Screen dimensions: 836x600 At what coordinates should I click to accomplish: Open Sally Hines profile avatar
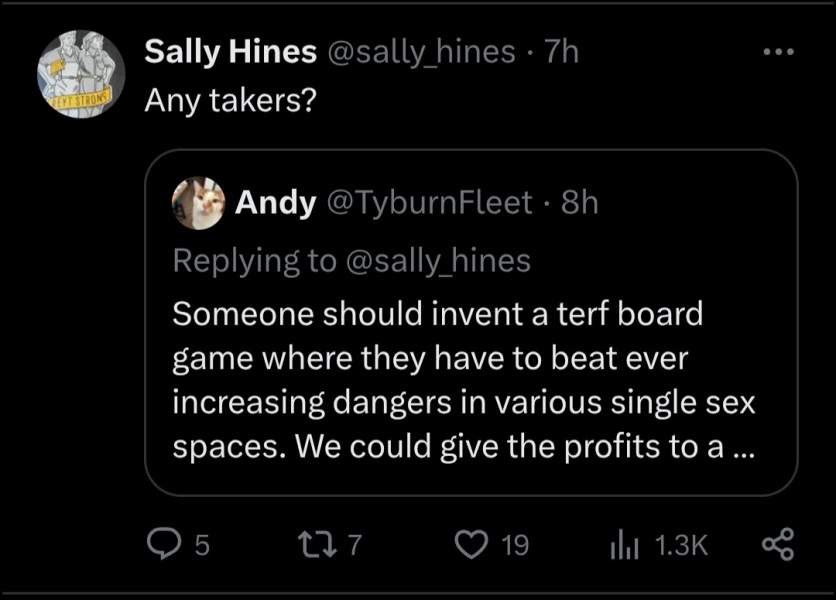point(80,74)
